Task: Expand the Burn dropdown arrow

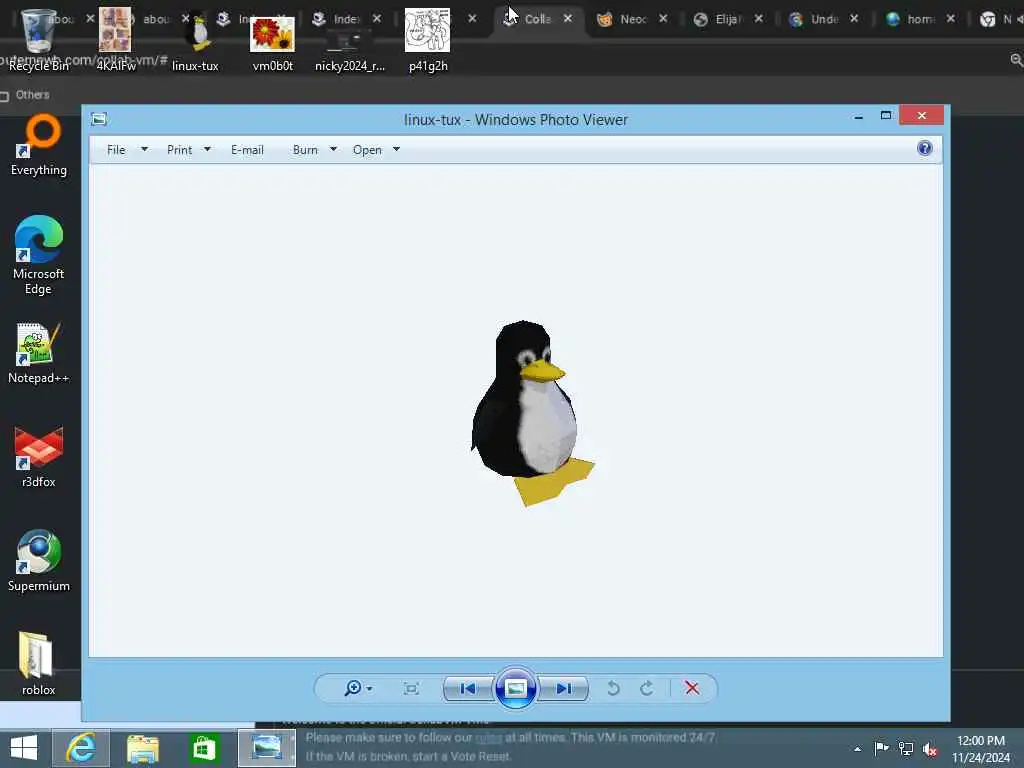Action: coord(333,150)
